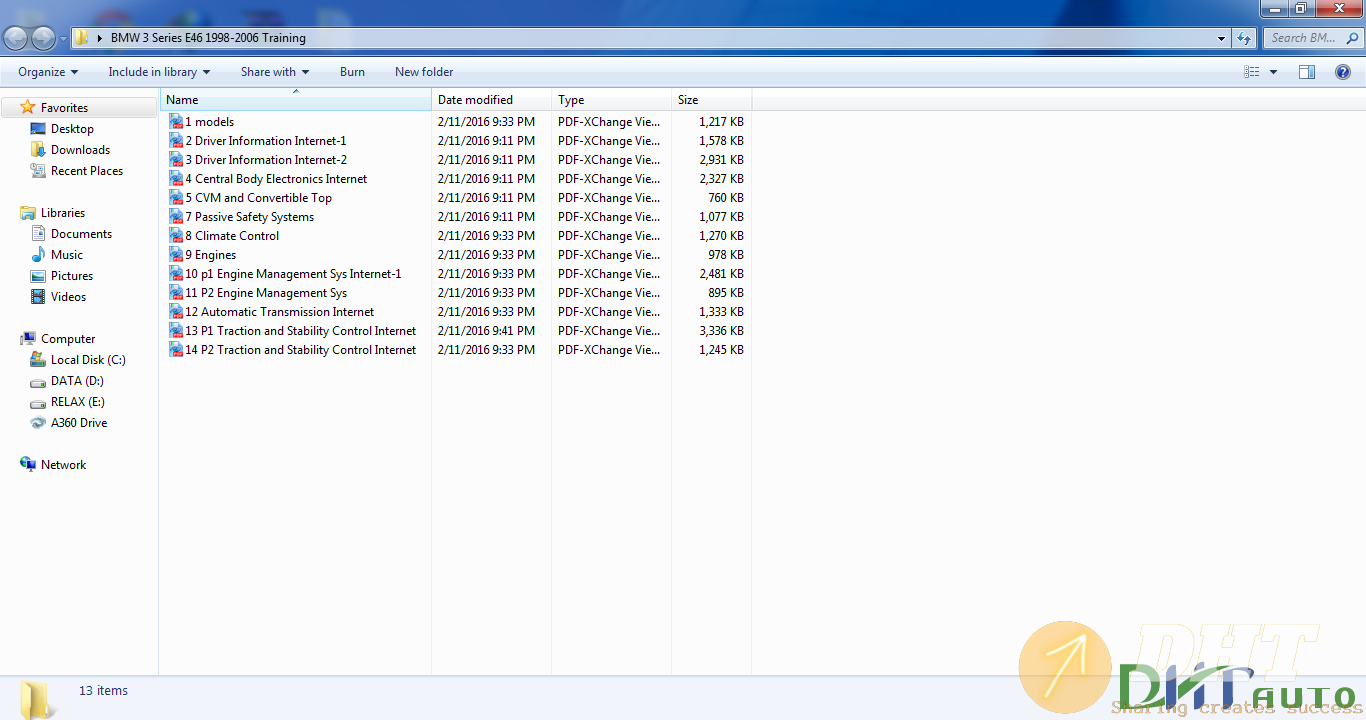This screenshot has height=720, width=1366.
Task: Click the Burn button
Action: tap(352, 72)
